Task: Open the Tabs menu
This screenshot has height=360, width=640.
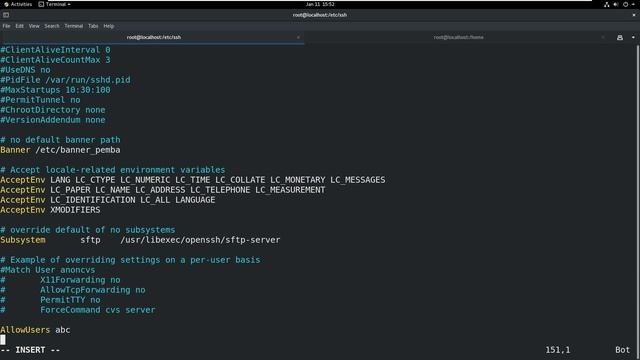Action: coord(93,26)
